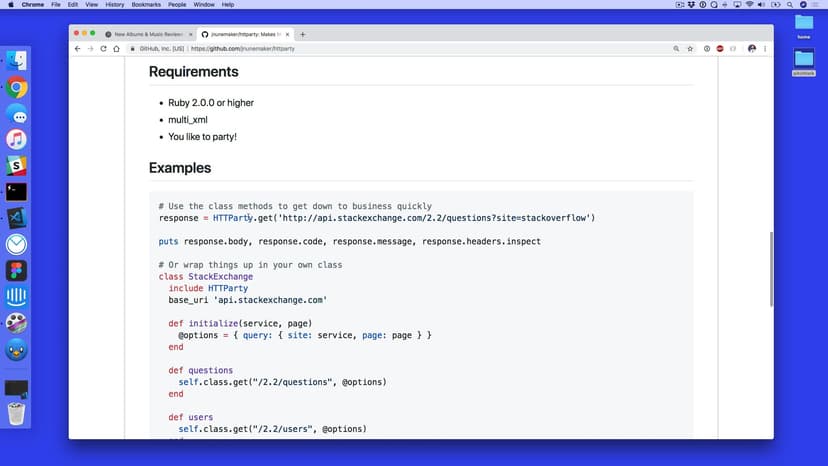
Task: Open iTunes music app in dock
Action: tap(16, 140)
